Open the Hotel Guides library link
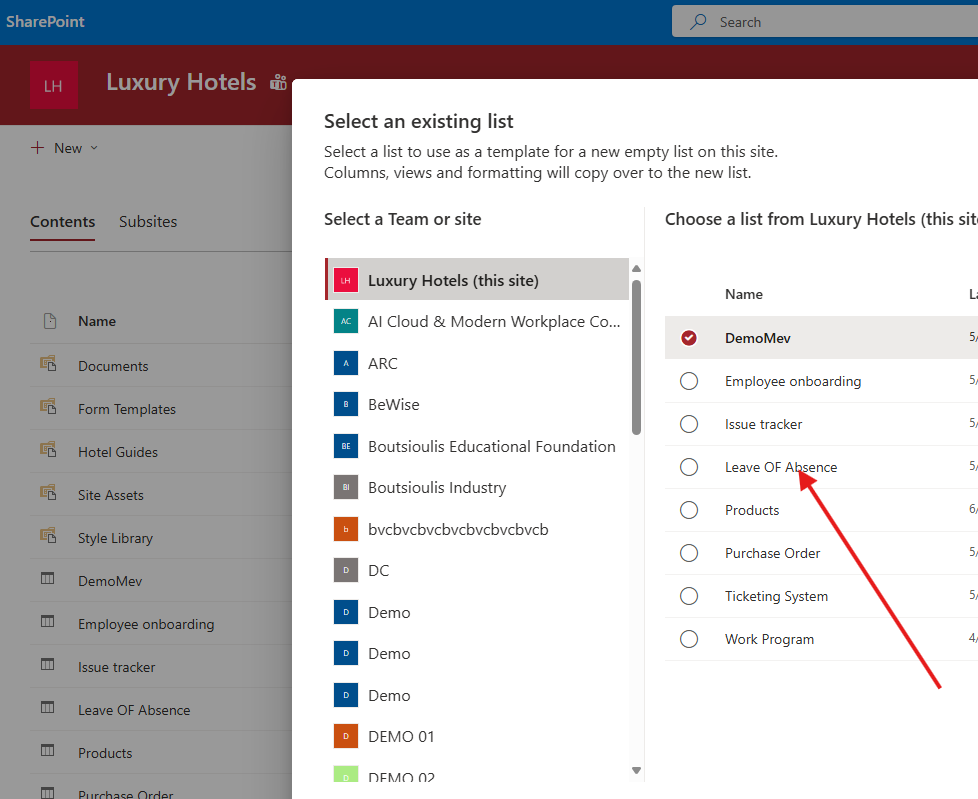Screen dimensions: 978x799 [x=118, y=452]
